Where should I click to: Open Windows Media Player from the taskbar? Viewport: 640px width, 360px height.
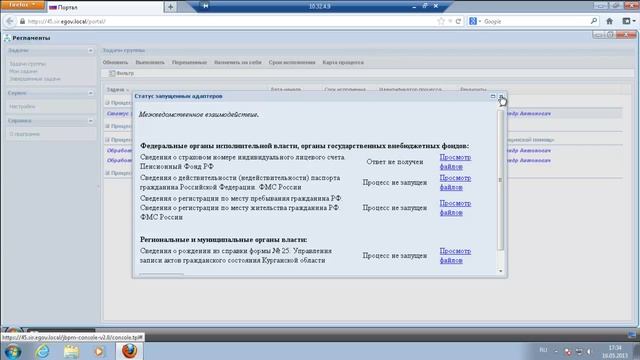coord(99,351)
